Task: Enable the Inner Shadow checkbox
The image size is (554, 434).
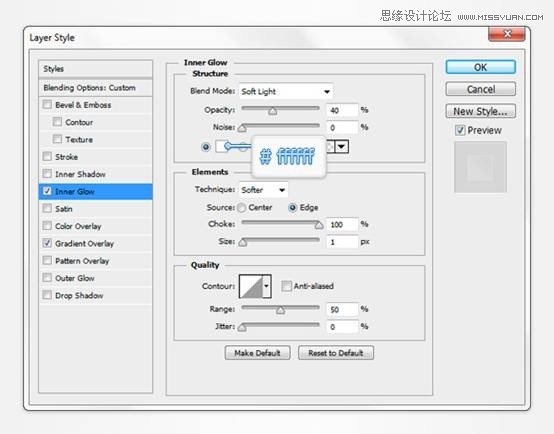Action: coord(47,174)
